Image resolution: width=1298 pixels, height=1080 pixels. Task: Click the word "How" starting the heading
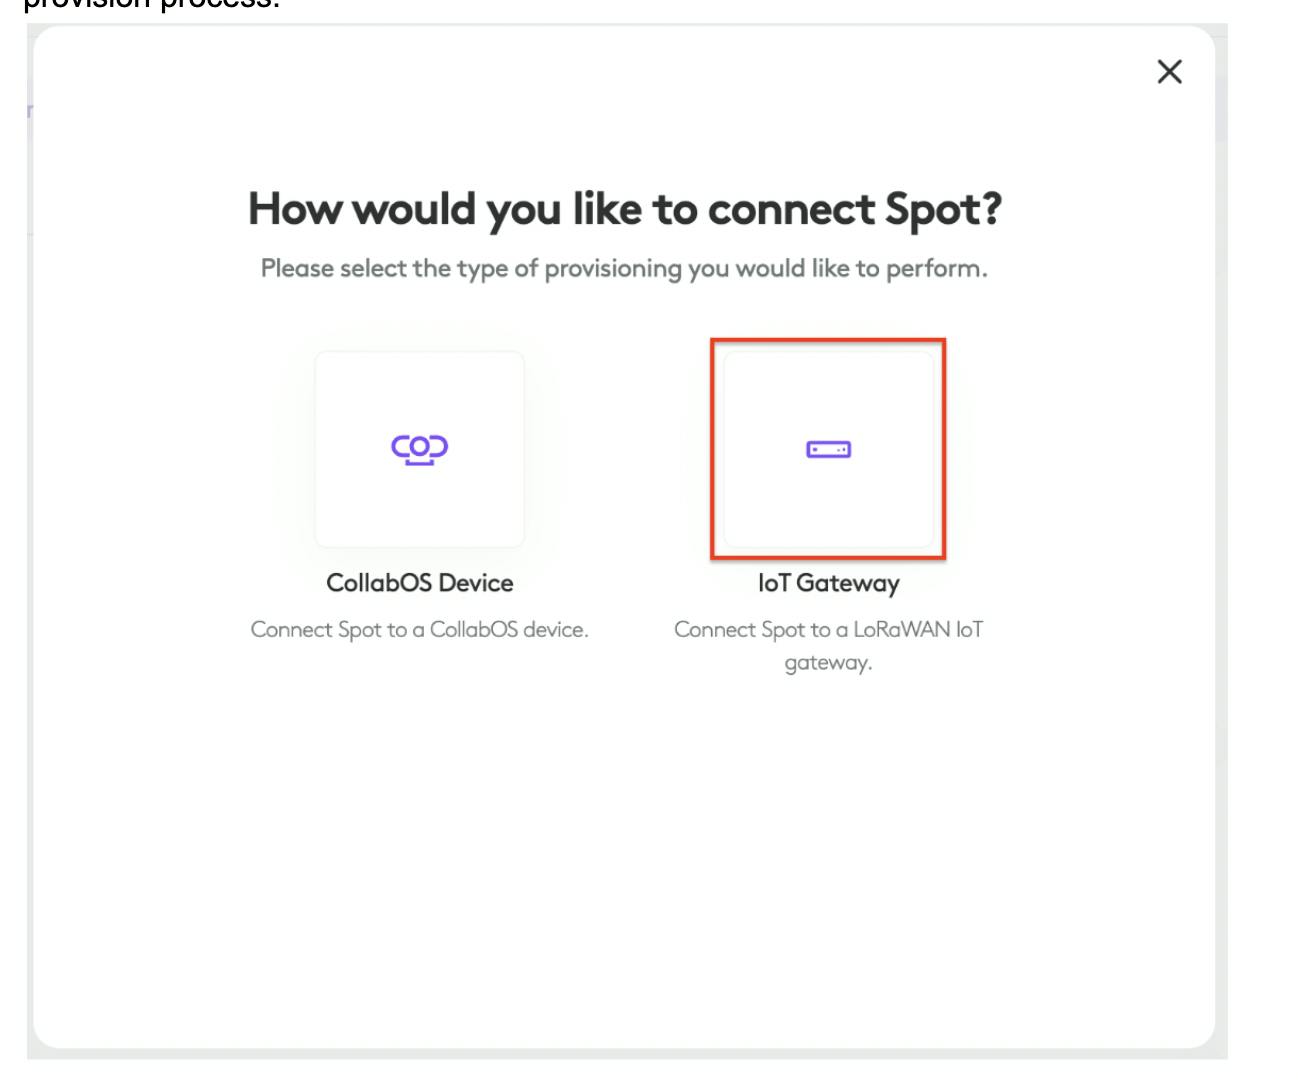click(293, 210)
